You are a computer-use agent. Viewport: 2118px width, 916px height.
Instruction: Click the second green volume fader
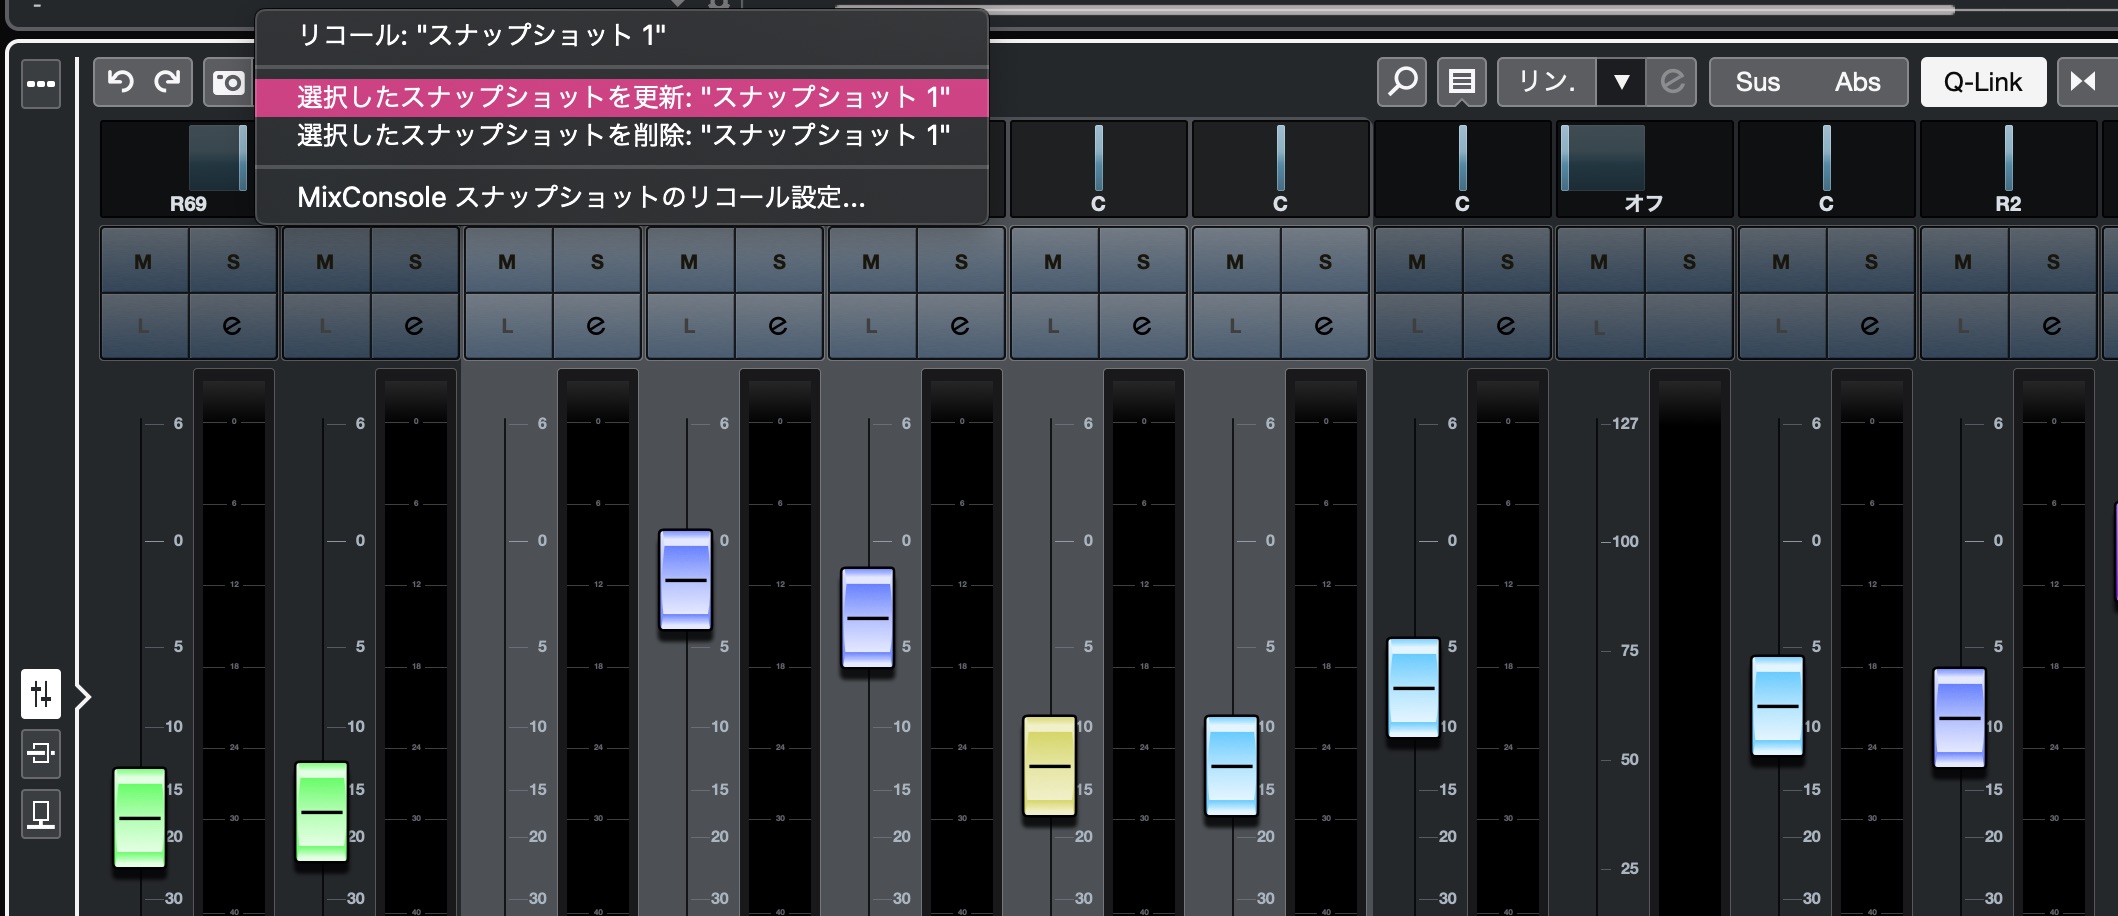coord(322,812)
